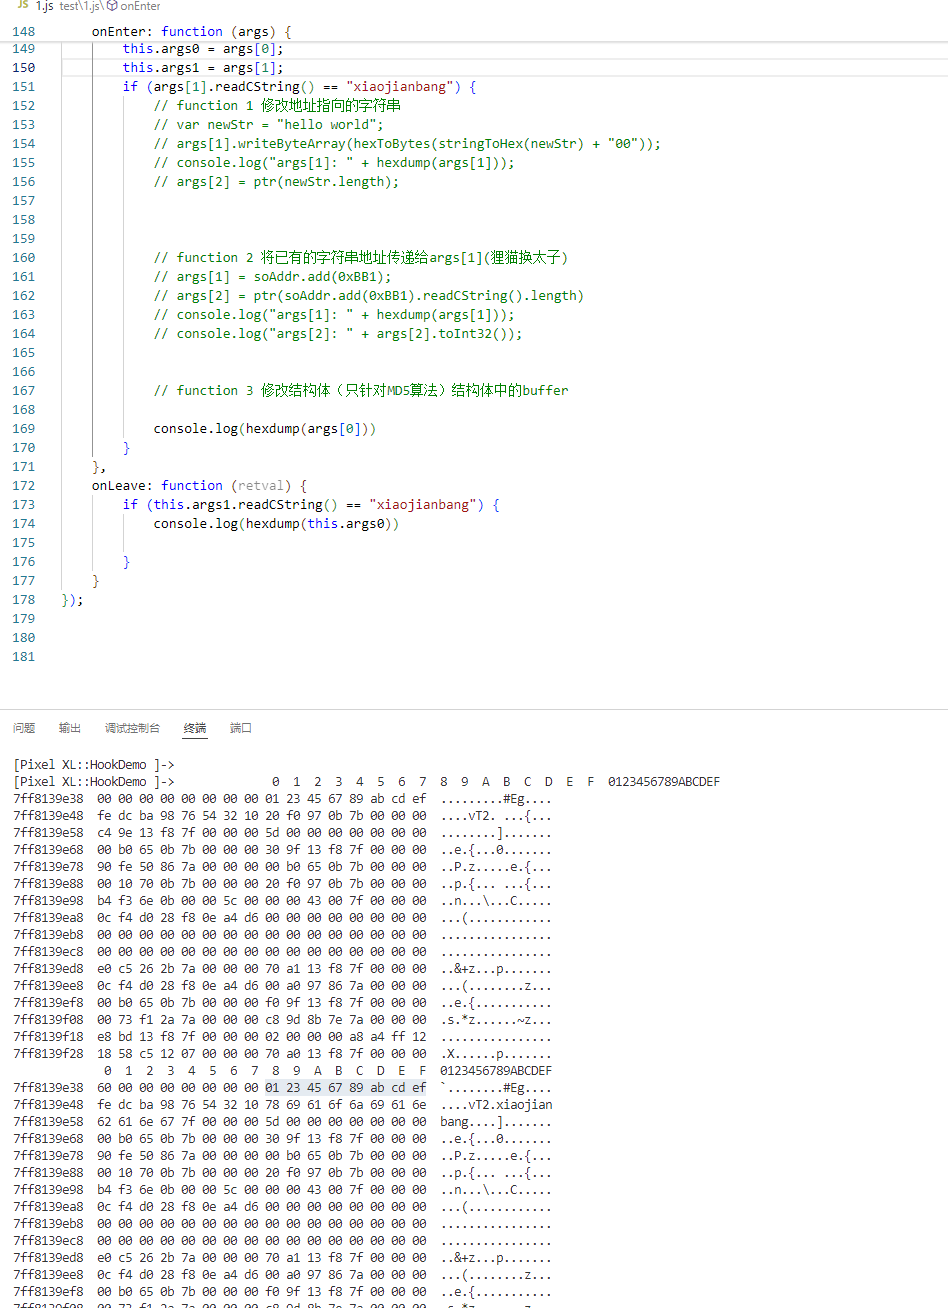Switch to the 输出 panel tab
948x1308 pixels.
tap(70, 728)
